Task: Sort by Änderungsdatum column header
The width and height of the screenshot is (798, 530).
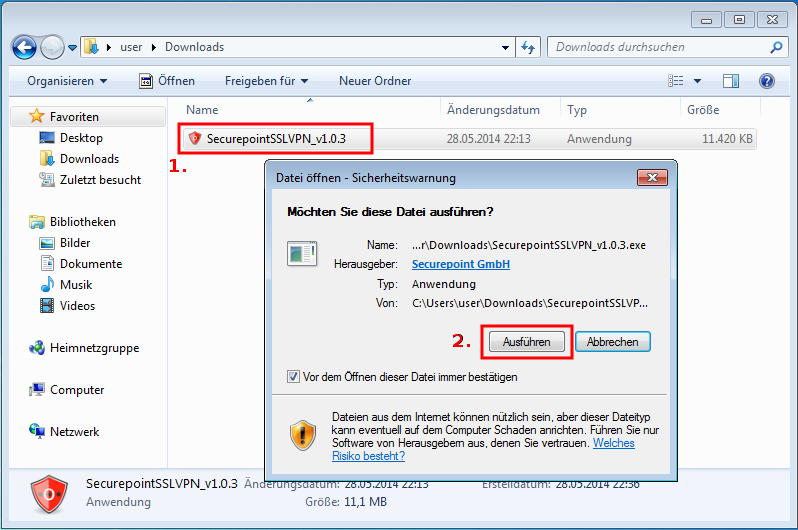Action: (493, 110)
